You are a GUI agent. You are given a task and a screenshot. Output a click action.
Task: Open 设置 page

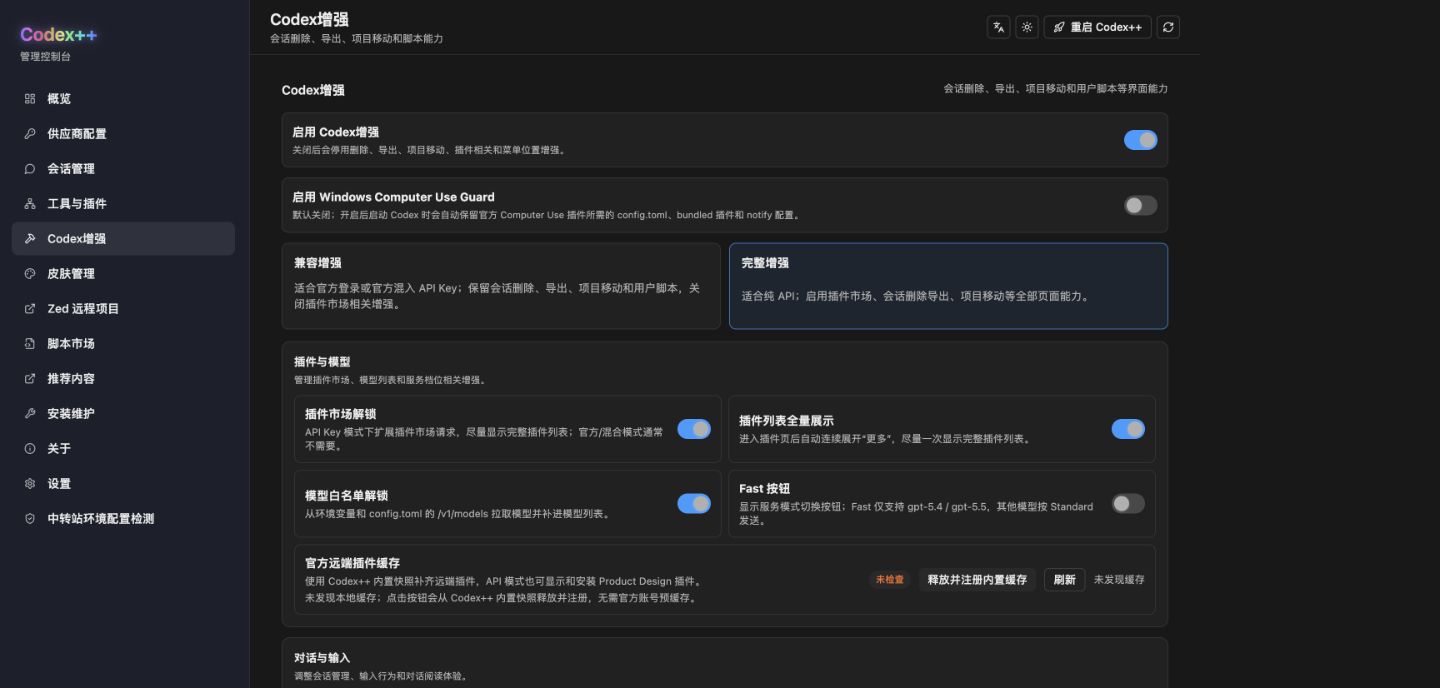point(123,484)
